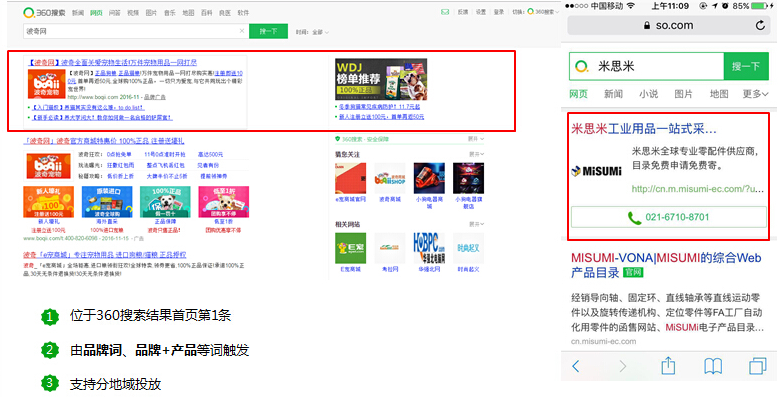Open 米思米工业用品一站式采 result title
779x397 pixels.
[x=644, y=129]
